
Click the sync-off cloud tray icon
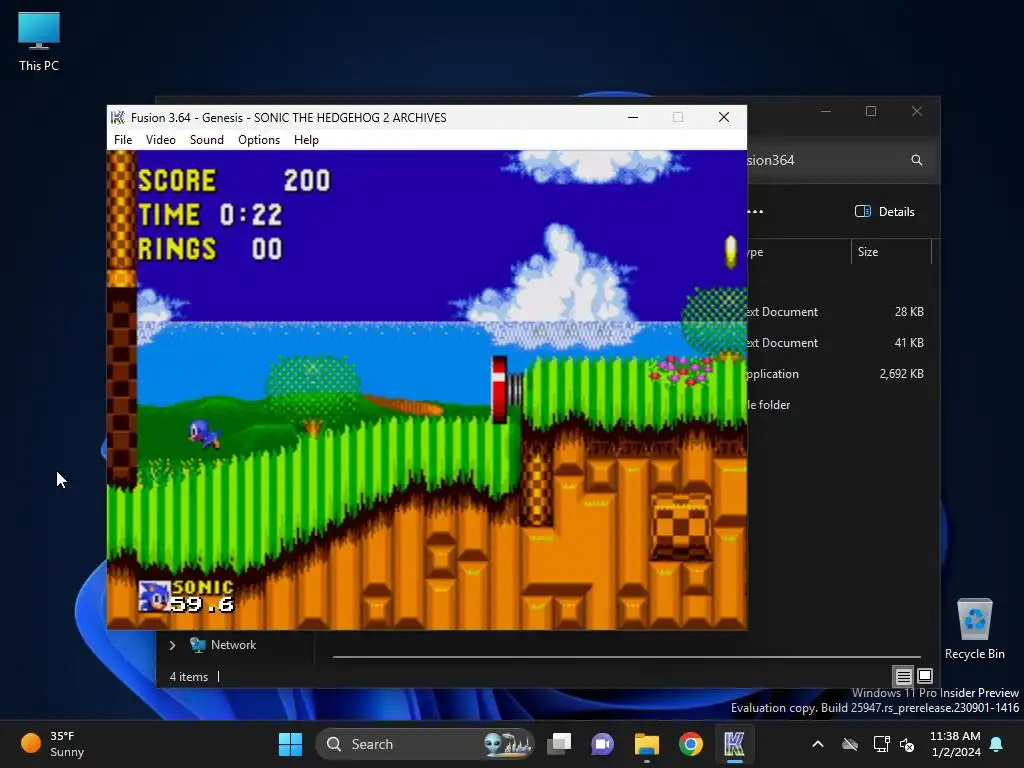(850, 744)
